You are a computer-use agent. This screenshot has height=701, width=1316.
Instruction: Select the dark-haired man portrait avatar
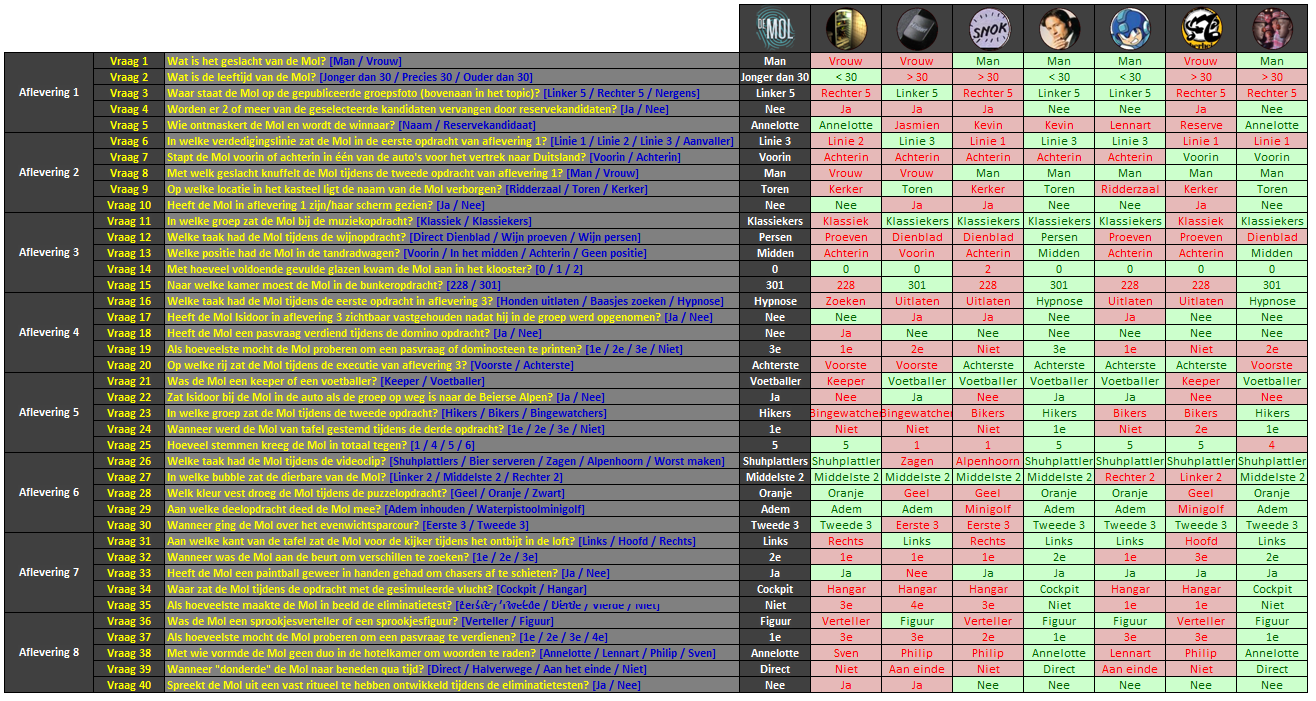(x=1058, y=29)
